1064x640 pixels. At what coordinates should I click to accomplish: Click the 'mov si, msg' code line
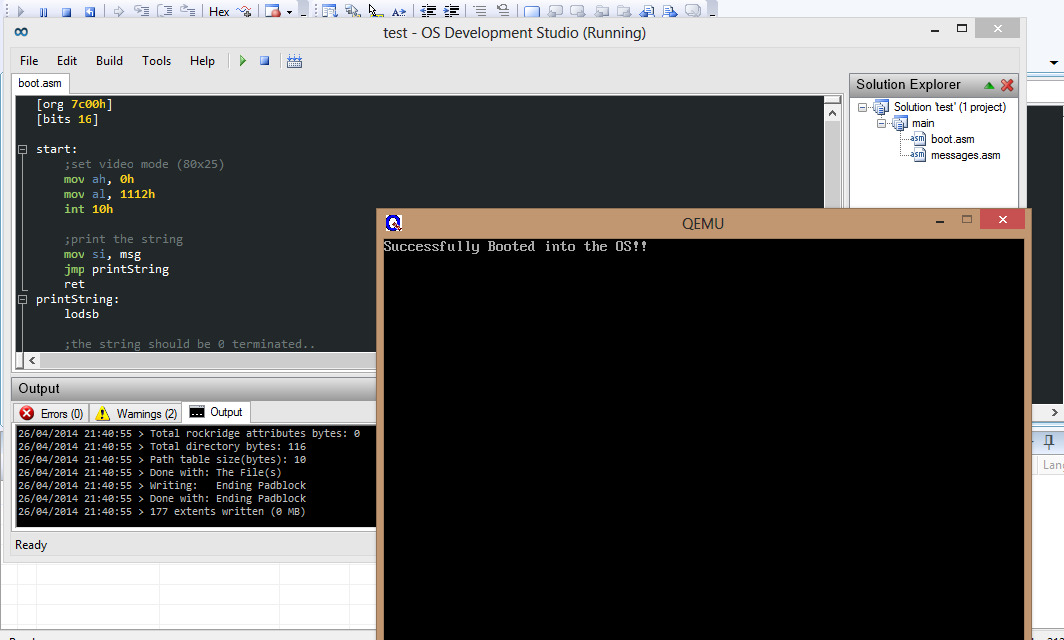click(x=102, y=255)
